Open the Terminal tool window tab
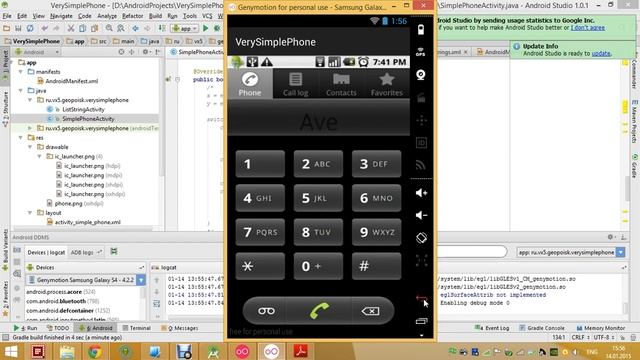This screenshot has width=640, height=360. (x=137, y=328)
